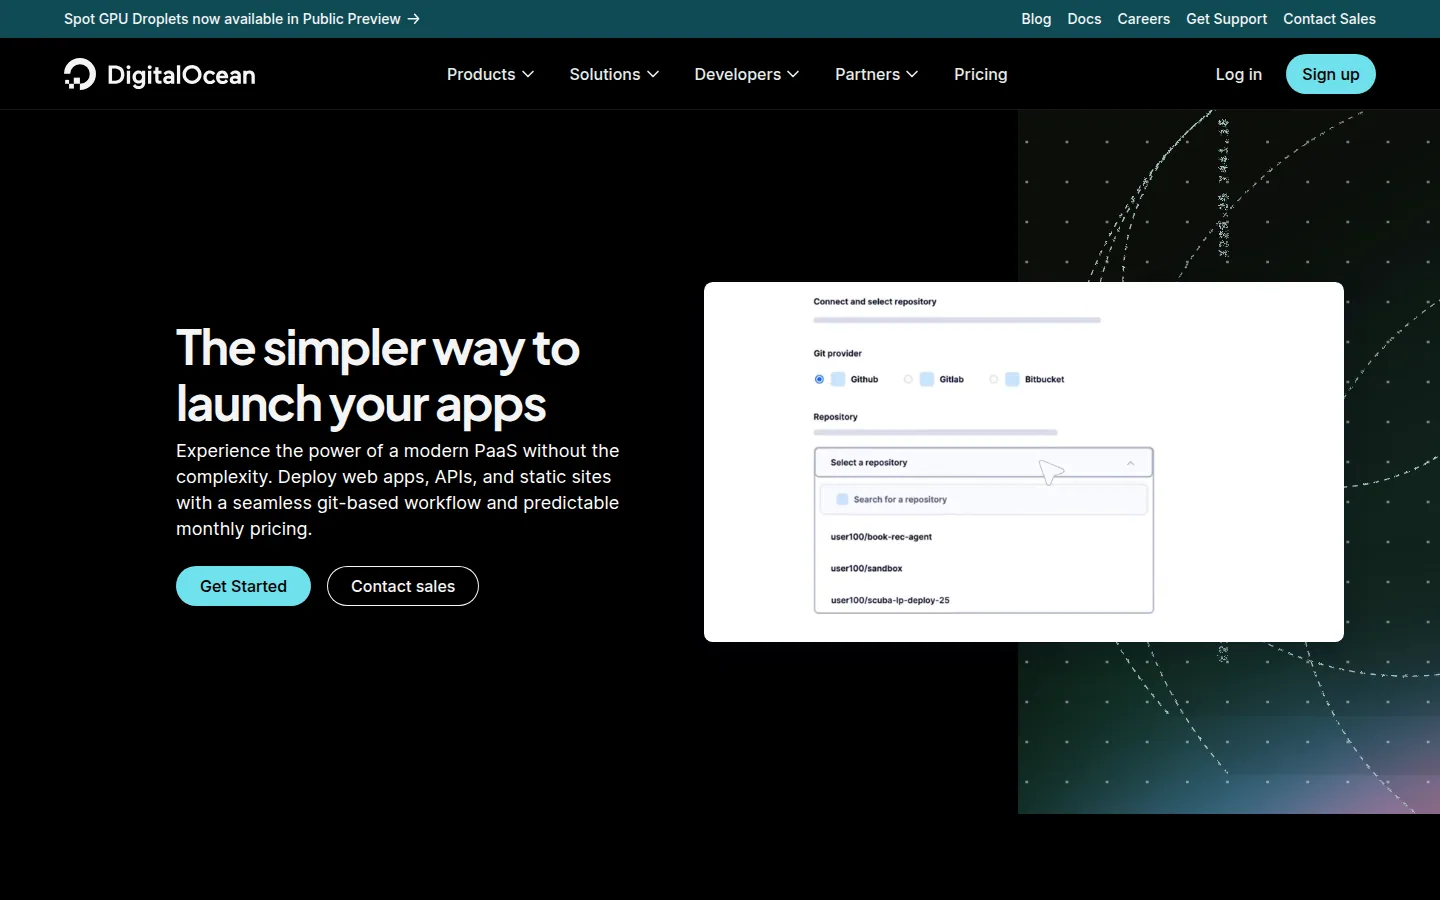
Task: Collapse the Select a repository dropdown chevron
Action: click(1130, 463)
